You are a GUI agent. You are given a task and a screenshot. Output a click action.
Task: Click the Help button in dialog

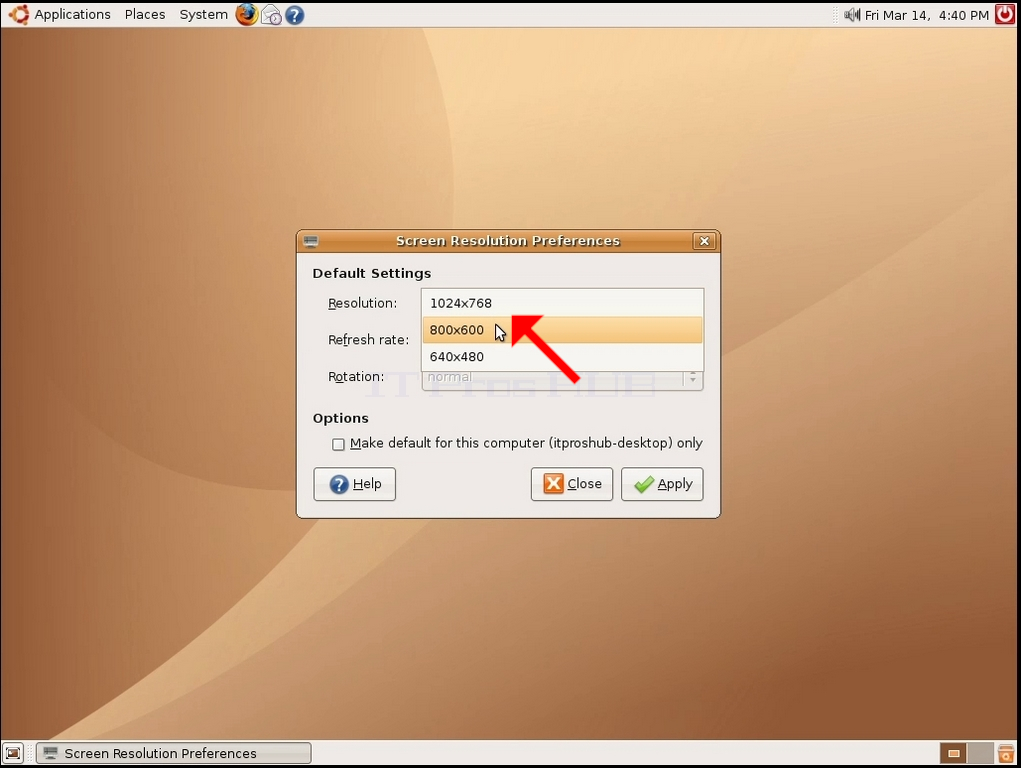click(x=354, y=484)
